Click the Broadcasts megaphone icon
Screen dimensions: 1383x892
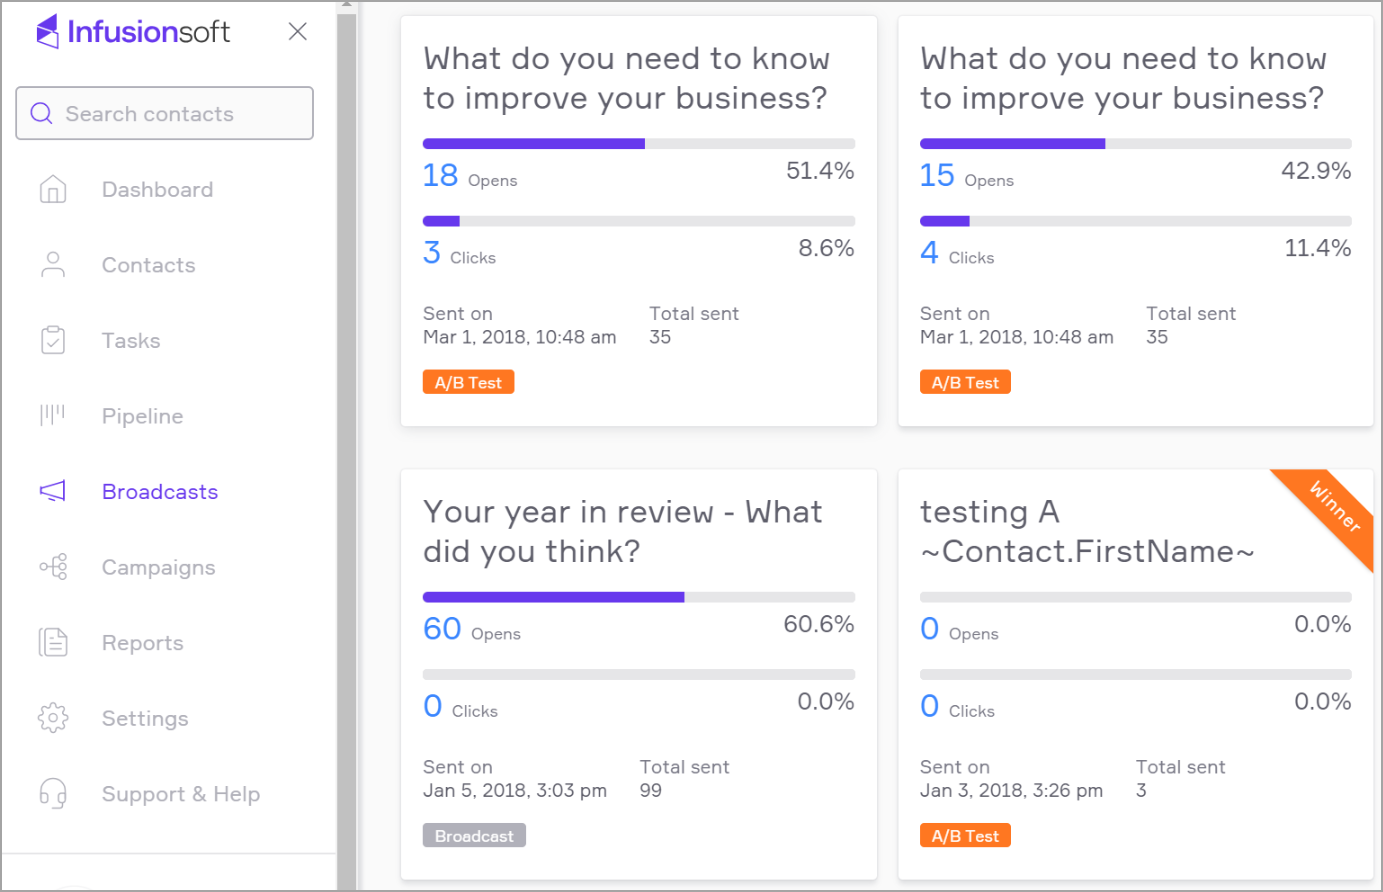coord(53,491)
